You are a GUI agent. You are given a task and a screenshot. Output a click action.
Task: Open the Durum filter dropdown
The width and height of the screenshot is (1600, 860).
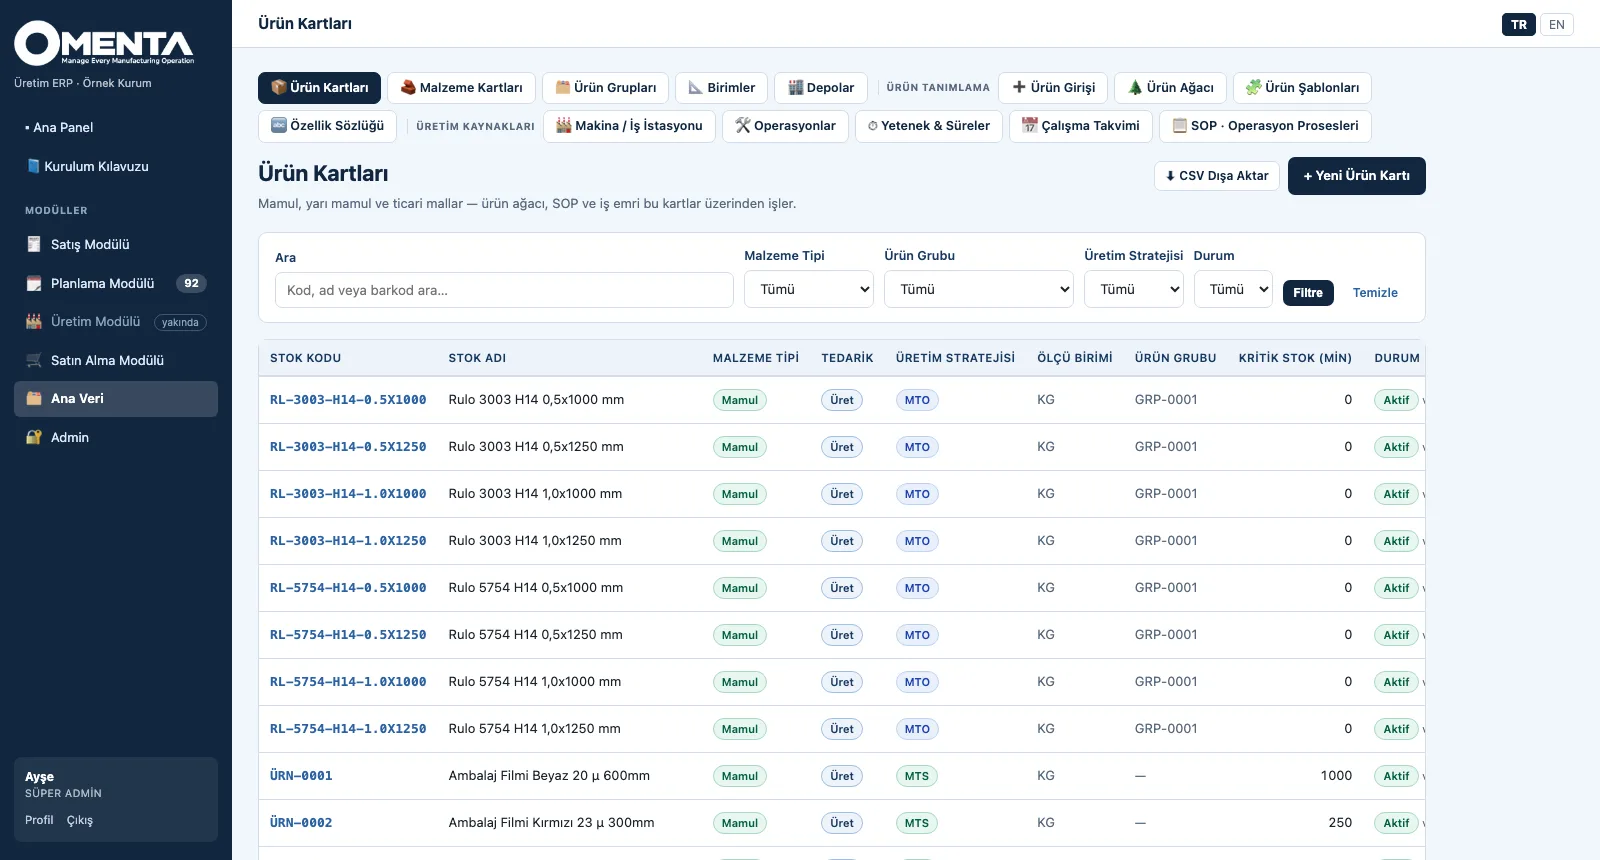coord(1233,289)
